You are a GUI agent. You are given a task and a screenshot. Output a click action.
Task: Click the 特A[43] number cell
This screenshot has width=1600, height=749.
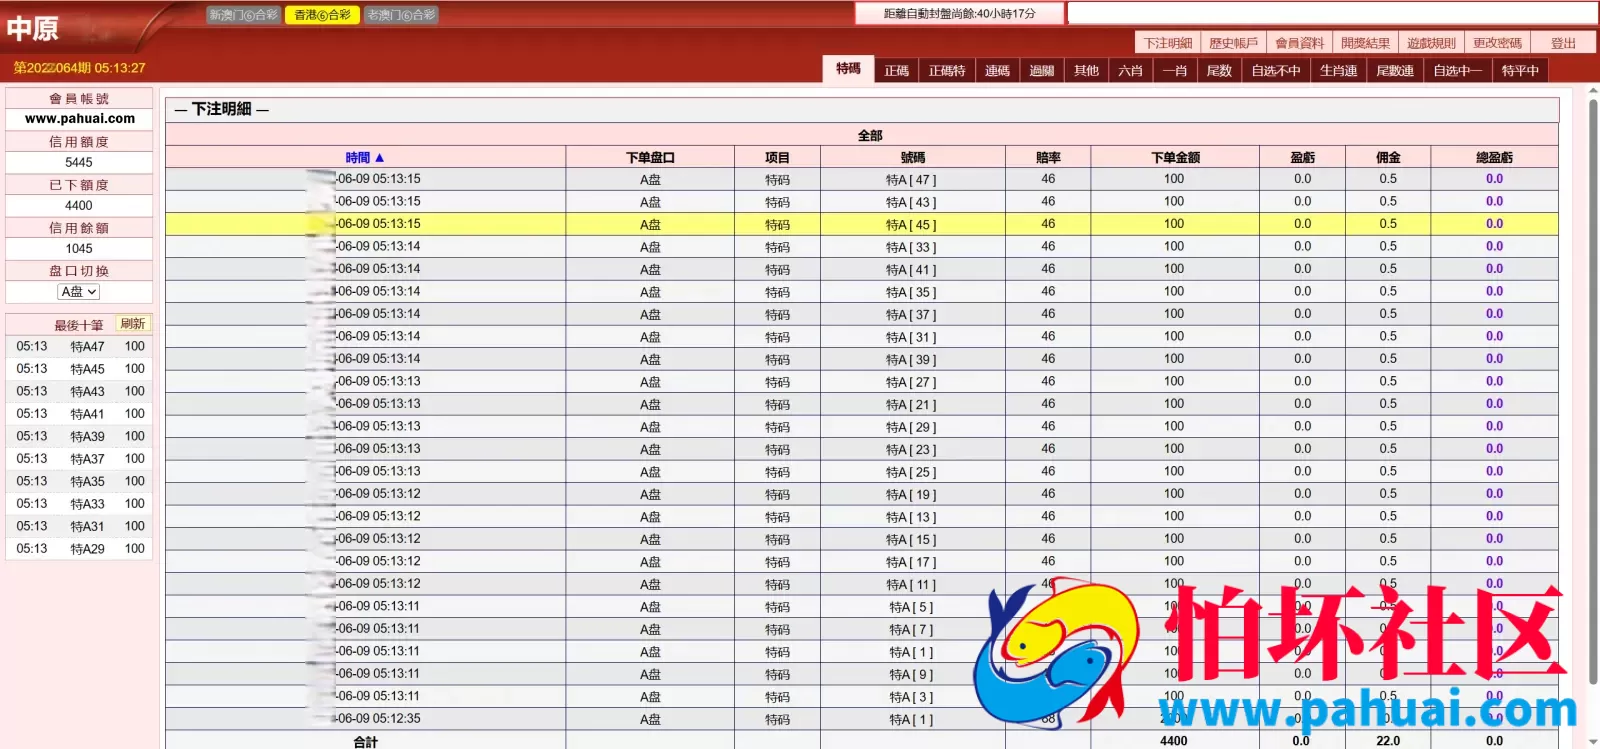911,202
